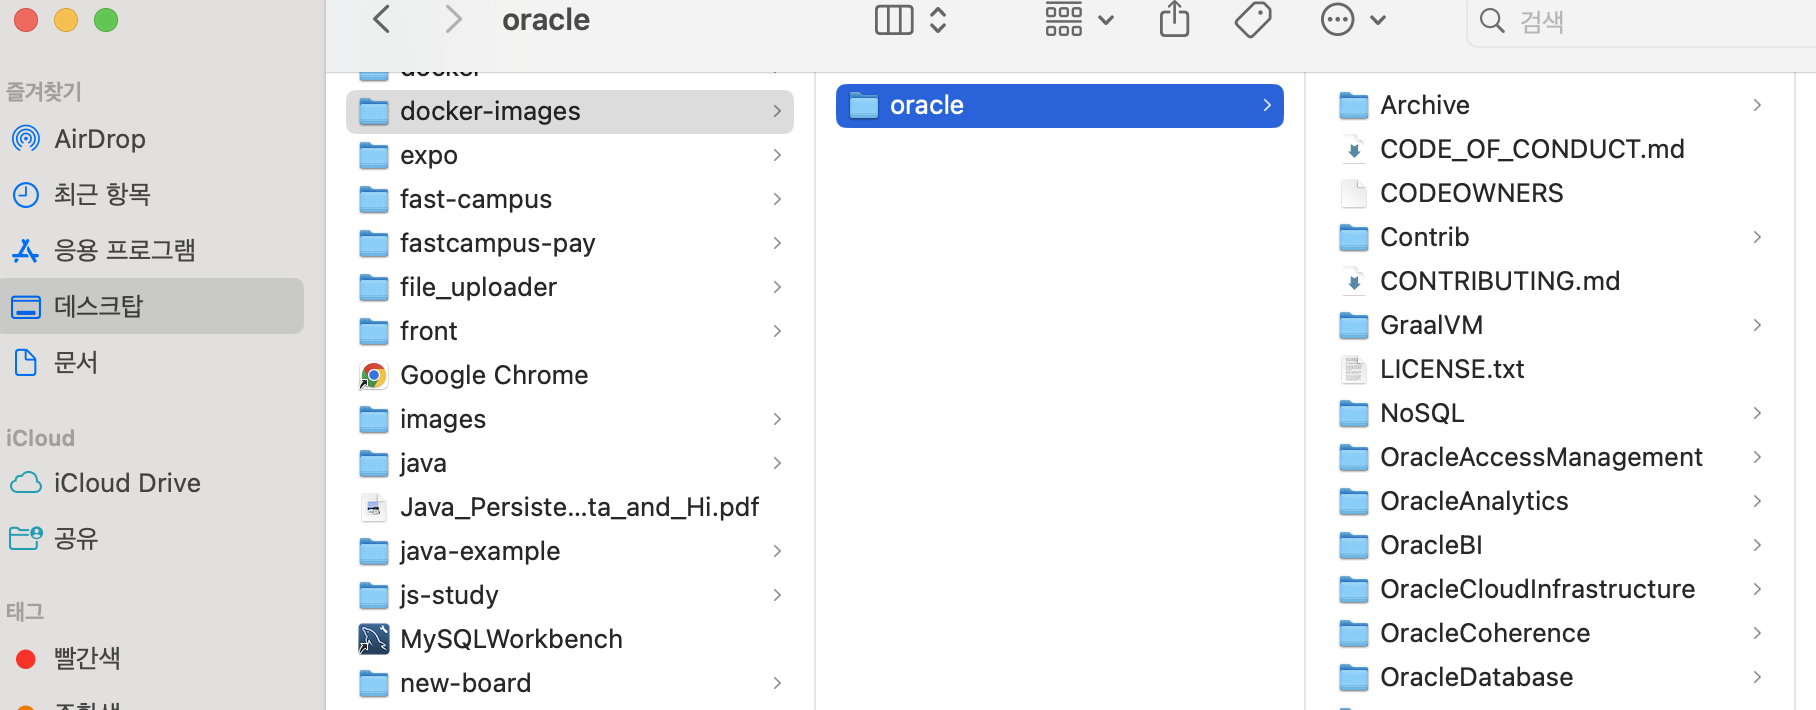Expand the OracleCloudInfrastructure folder chevron
This screenshot has width=1816, height=710.
click(1757, 589)
